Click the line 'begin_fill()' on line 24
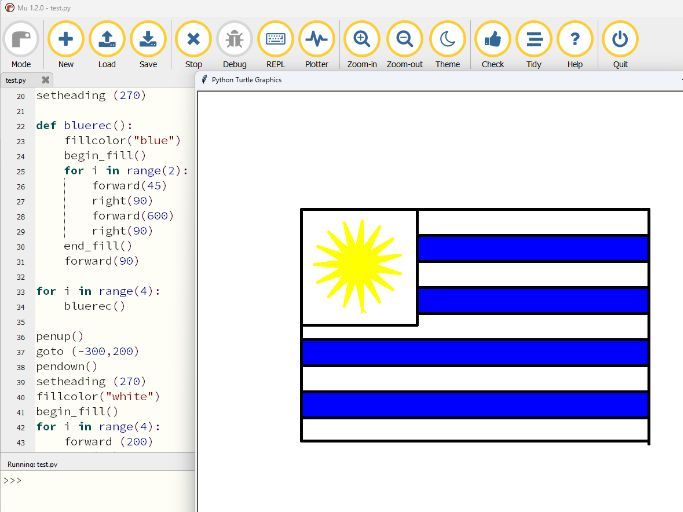This screenshot has width=683, height=512. [x=105, y=156]
